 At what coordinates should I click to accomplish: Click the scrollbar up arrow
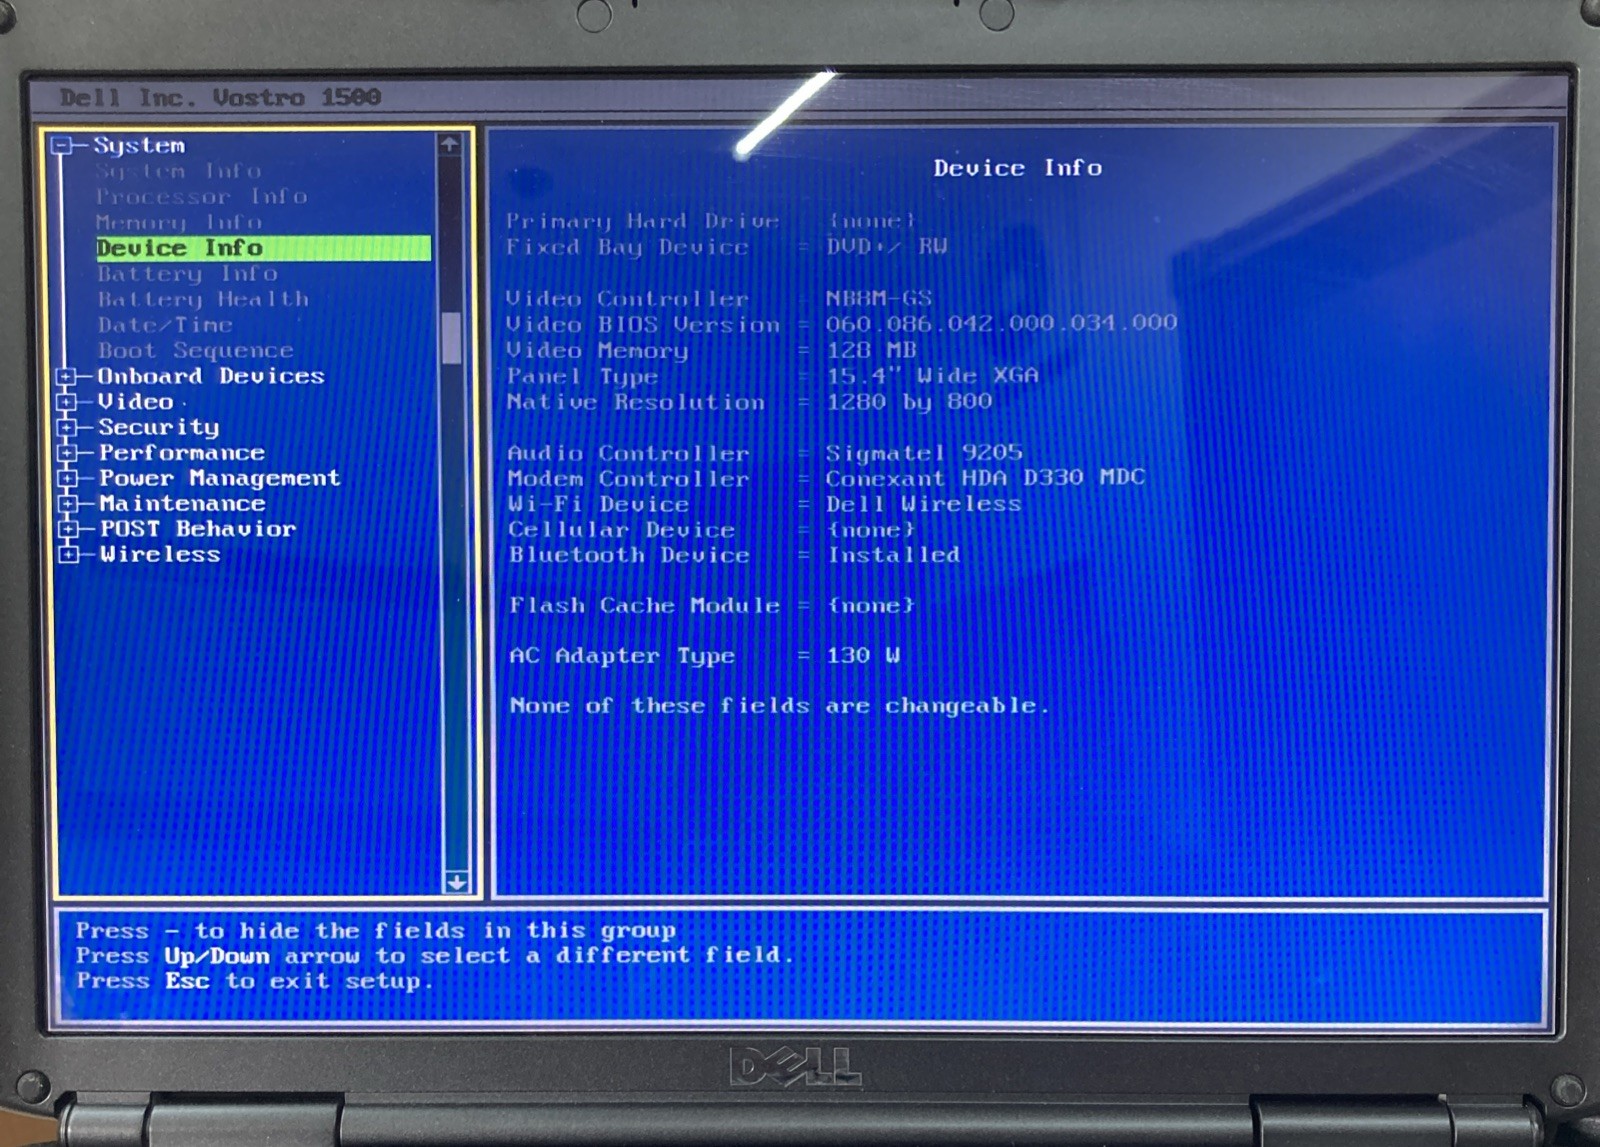click(449, 145)
